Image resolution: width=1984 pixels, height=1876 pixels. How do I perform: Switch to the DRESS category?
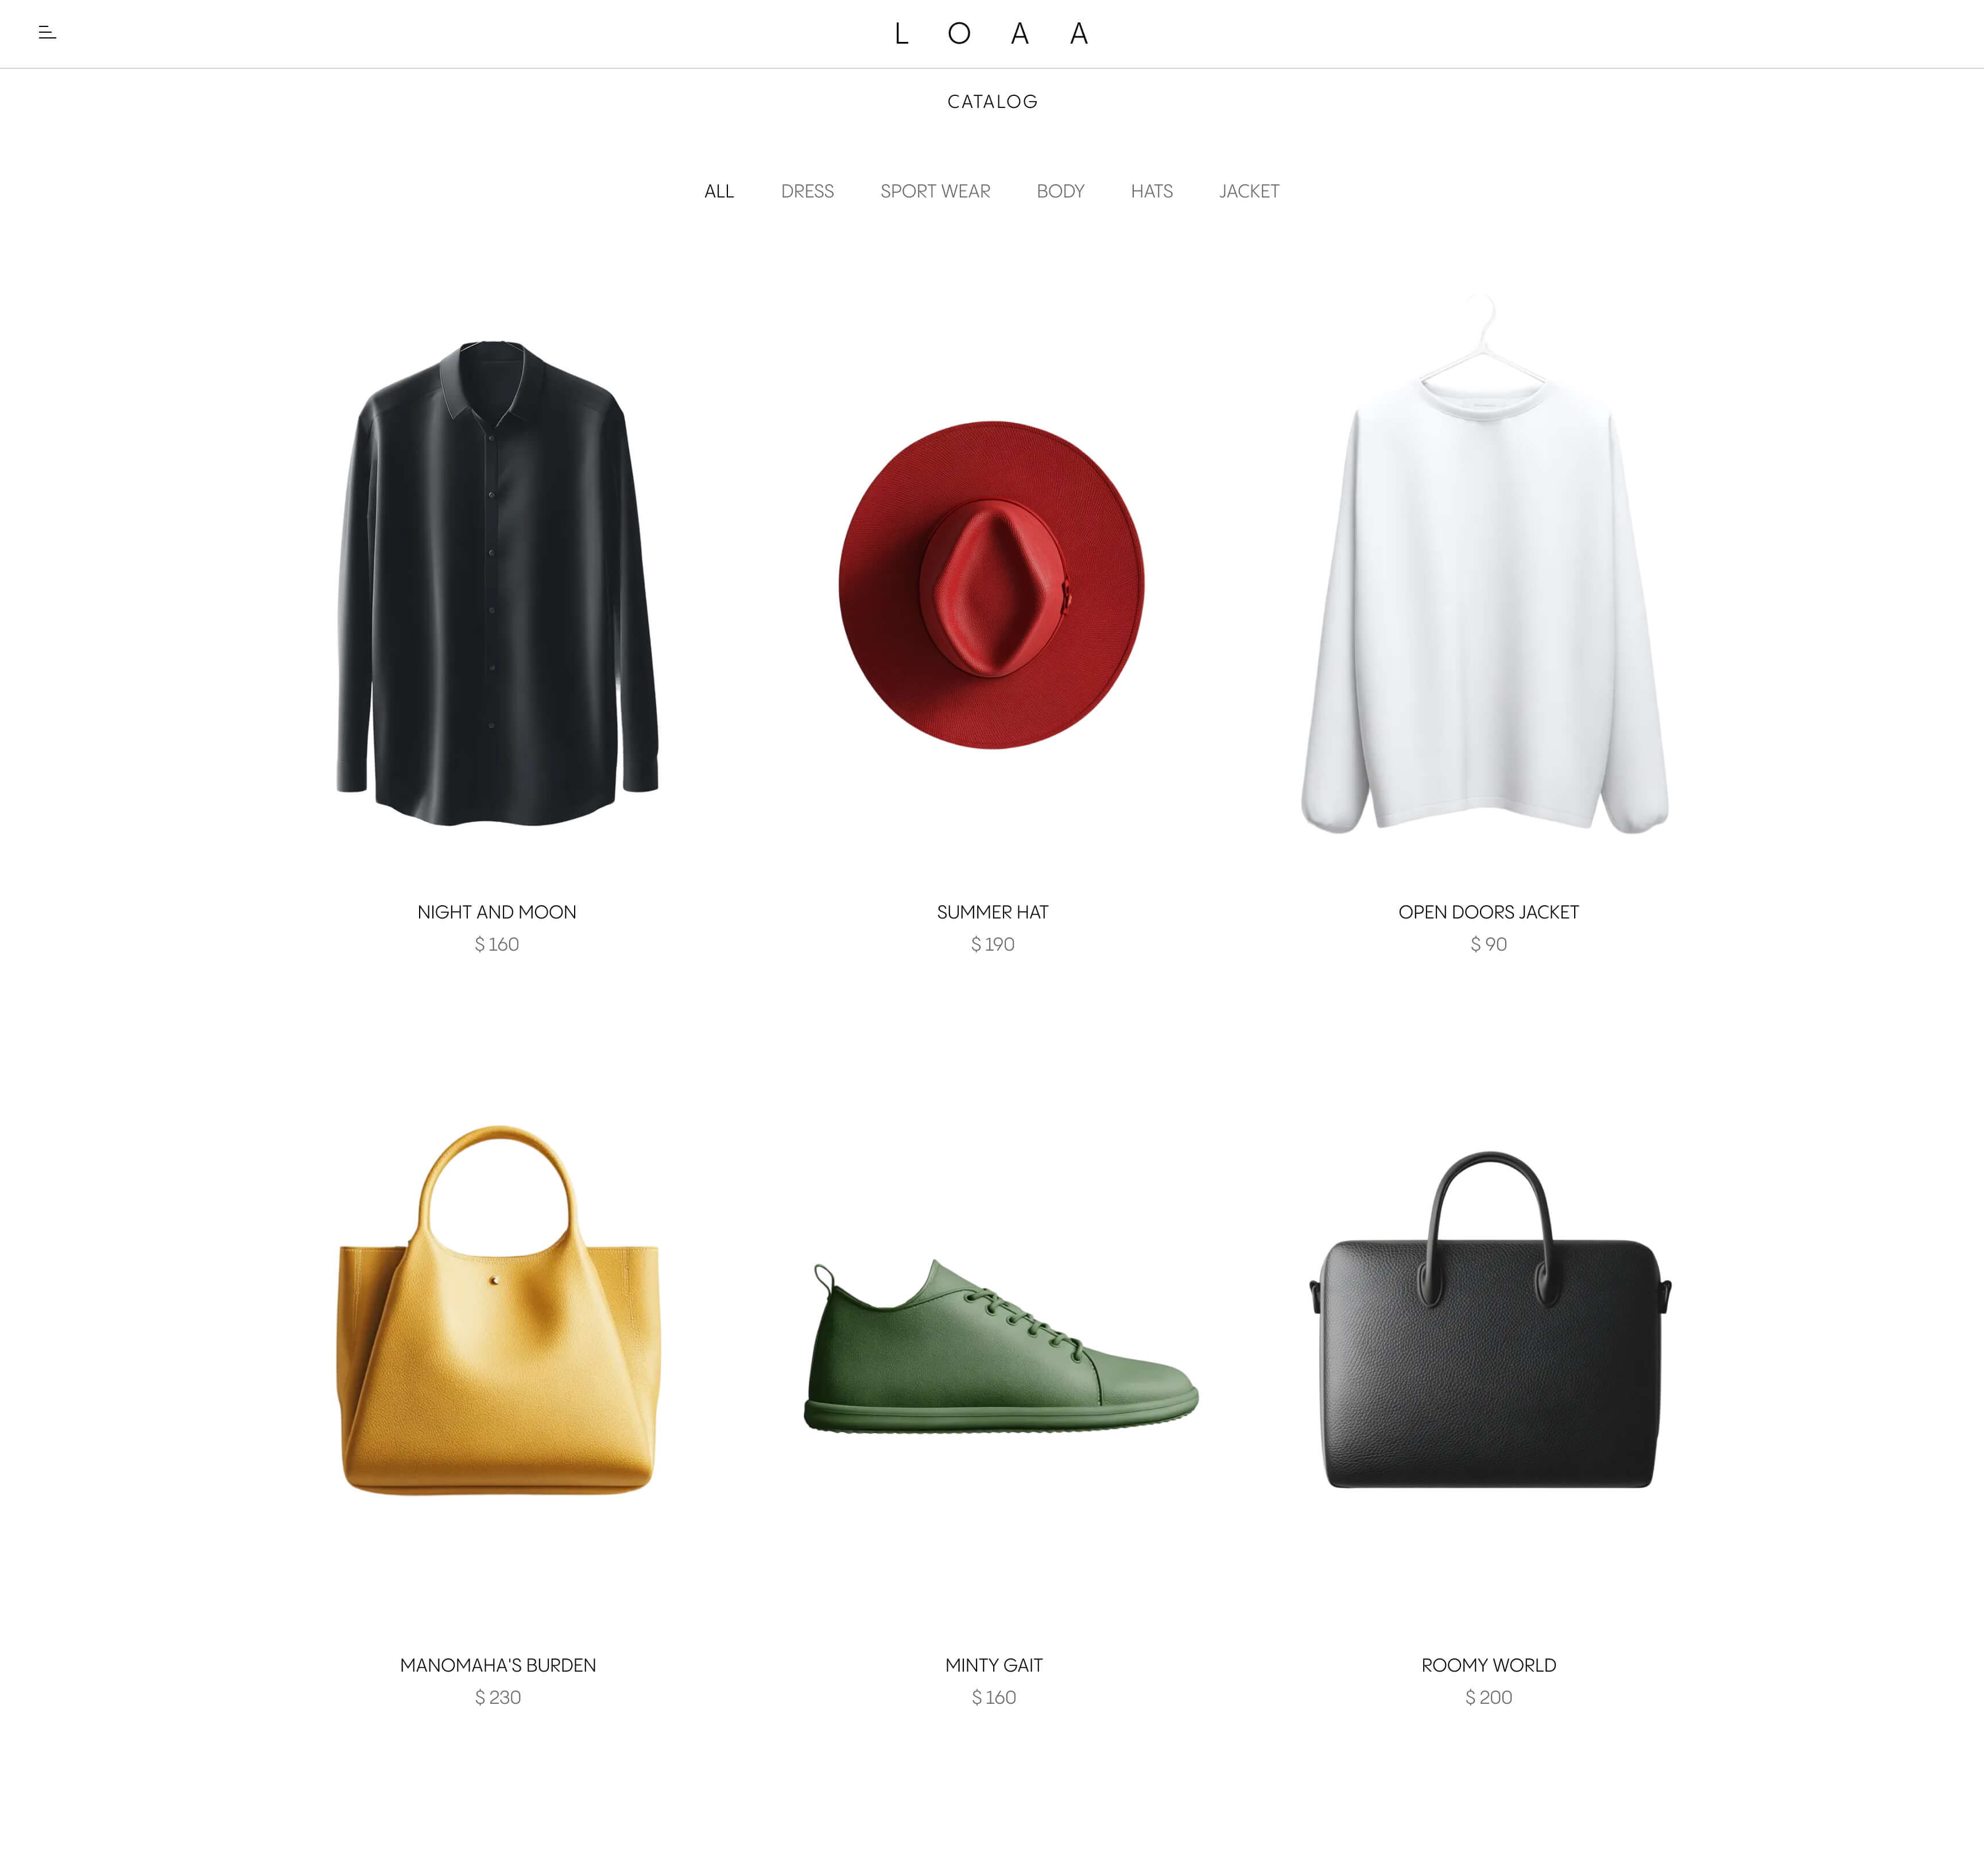807,191
